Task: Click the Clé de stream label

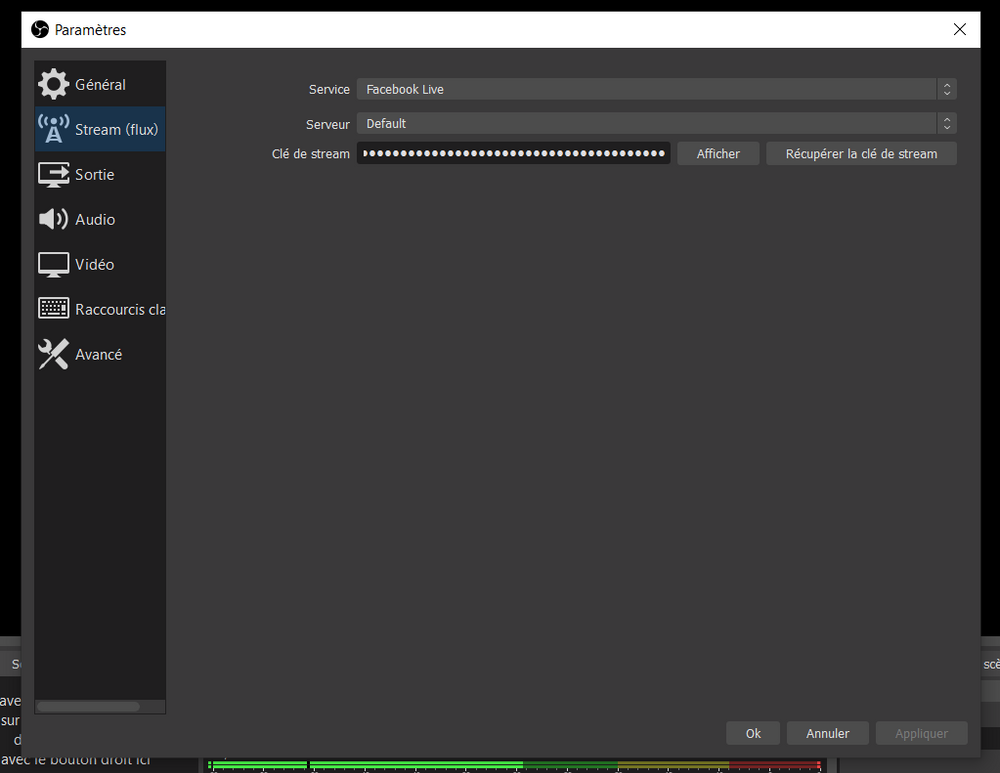Action: pyautogui.click(x=311, y=154)
